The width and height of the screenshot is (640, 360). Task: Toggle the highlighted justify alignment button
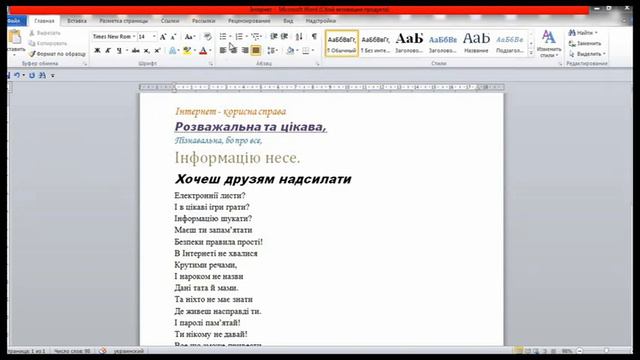(x=256, y=51)
